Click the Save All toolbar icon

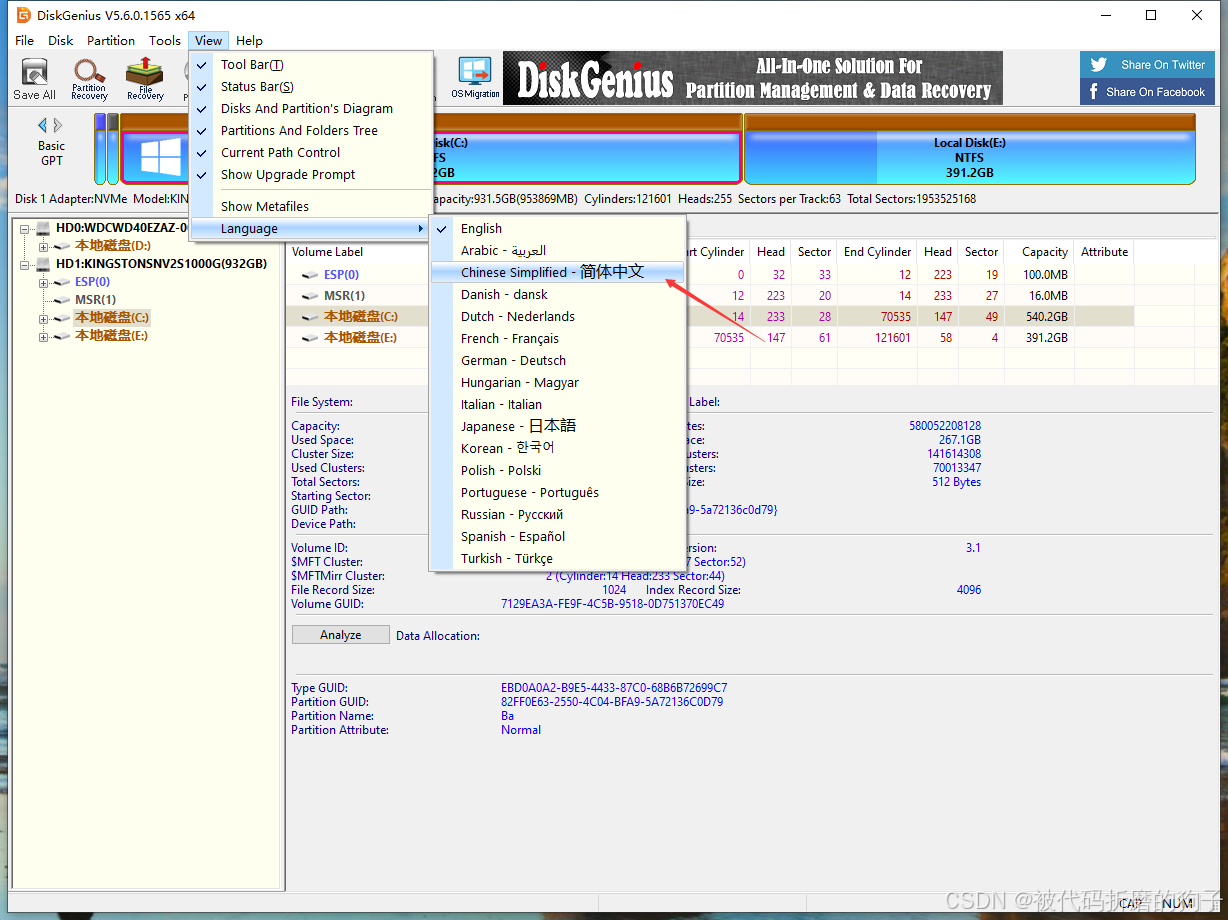tap(34, 79)
